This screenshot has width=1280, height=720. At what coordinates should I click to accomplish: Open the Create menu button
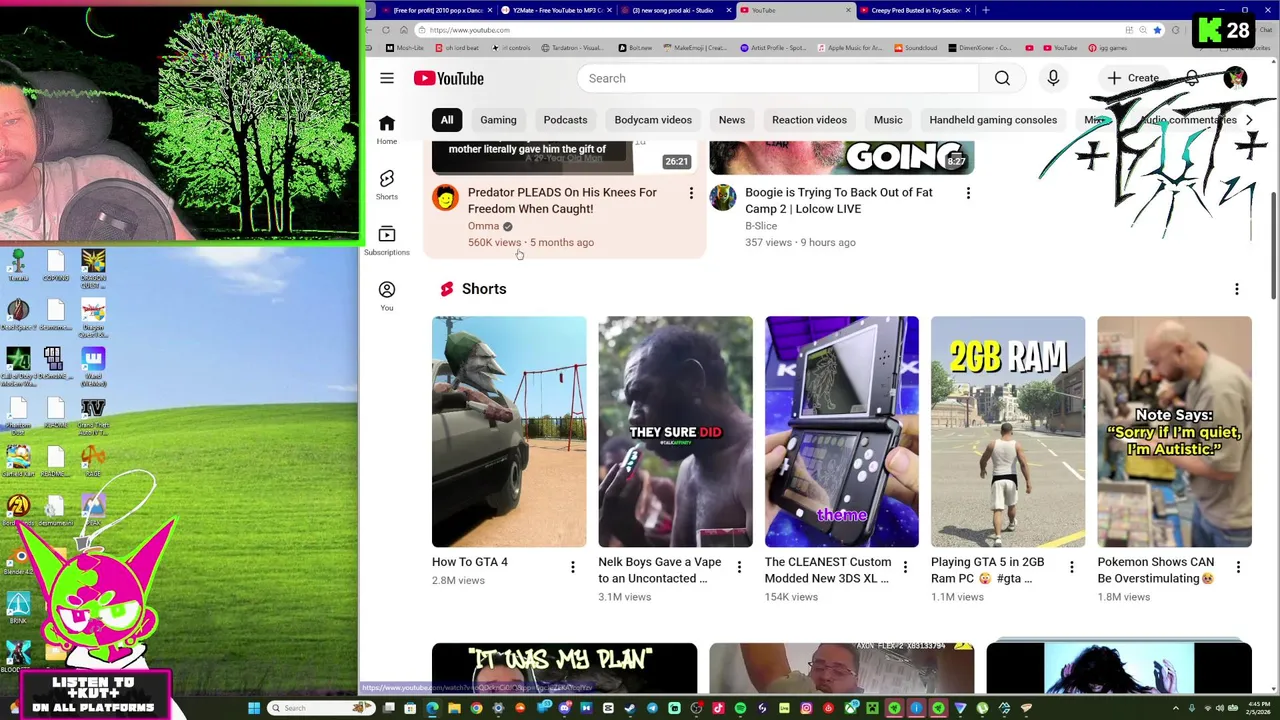pos(1133,78)
